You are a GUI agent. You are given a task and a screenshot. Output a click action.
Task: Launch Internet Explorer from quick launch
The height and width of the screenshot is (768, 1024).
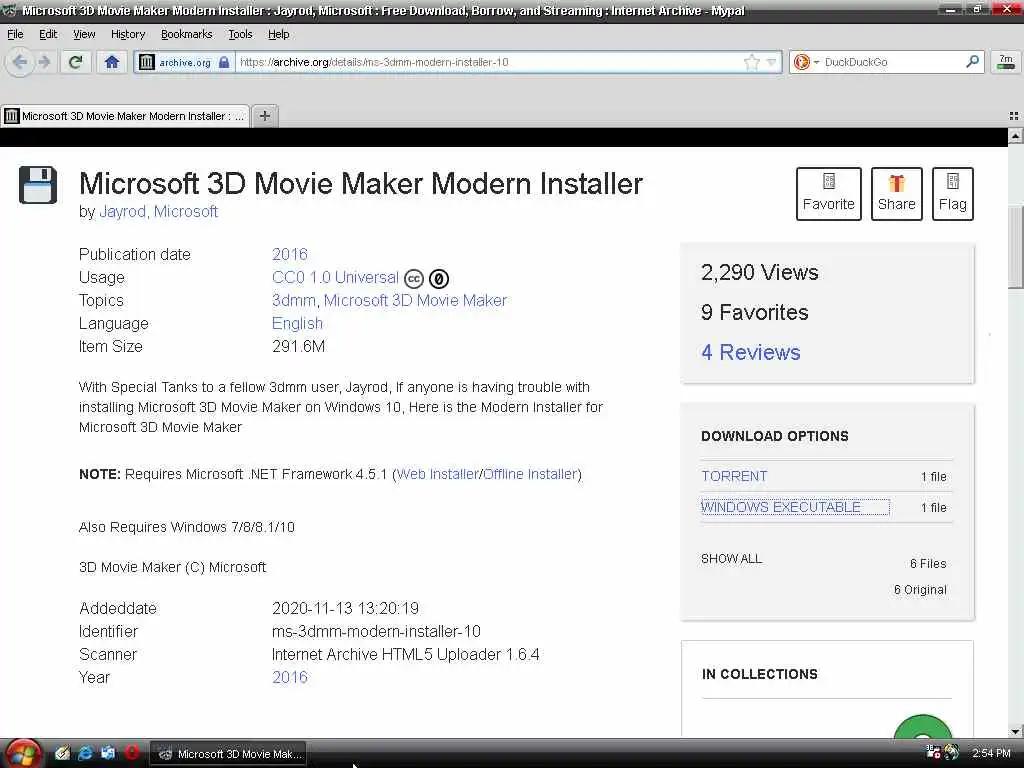[x=85, y=754]
